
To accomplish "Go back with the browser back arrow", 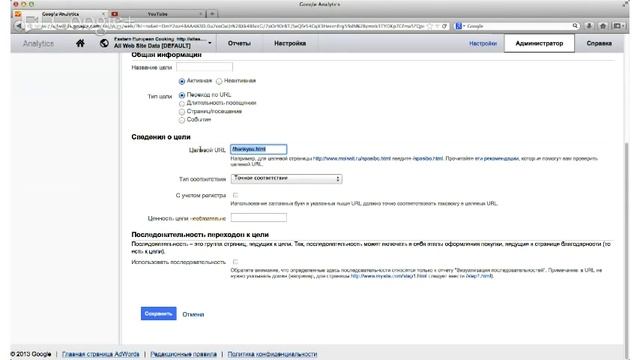I will click(x=19, y=26).
